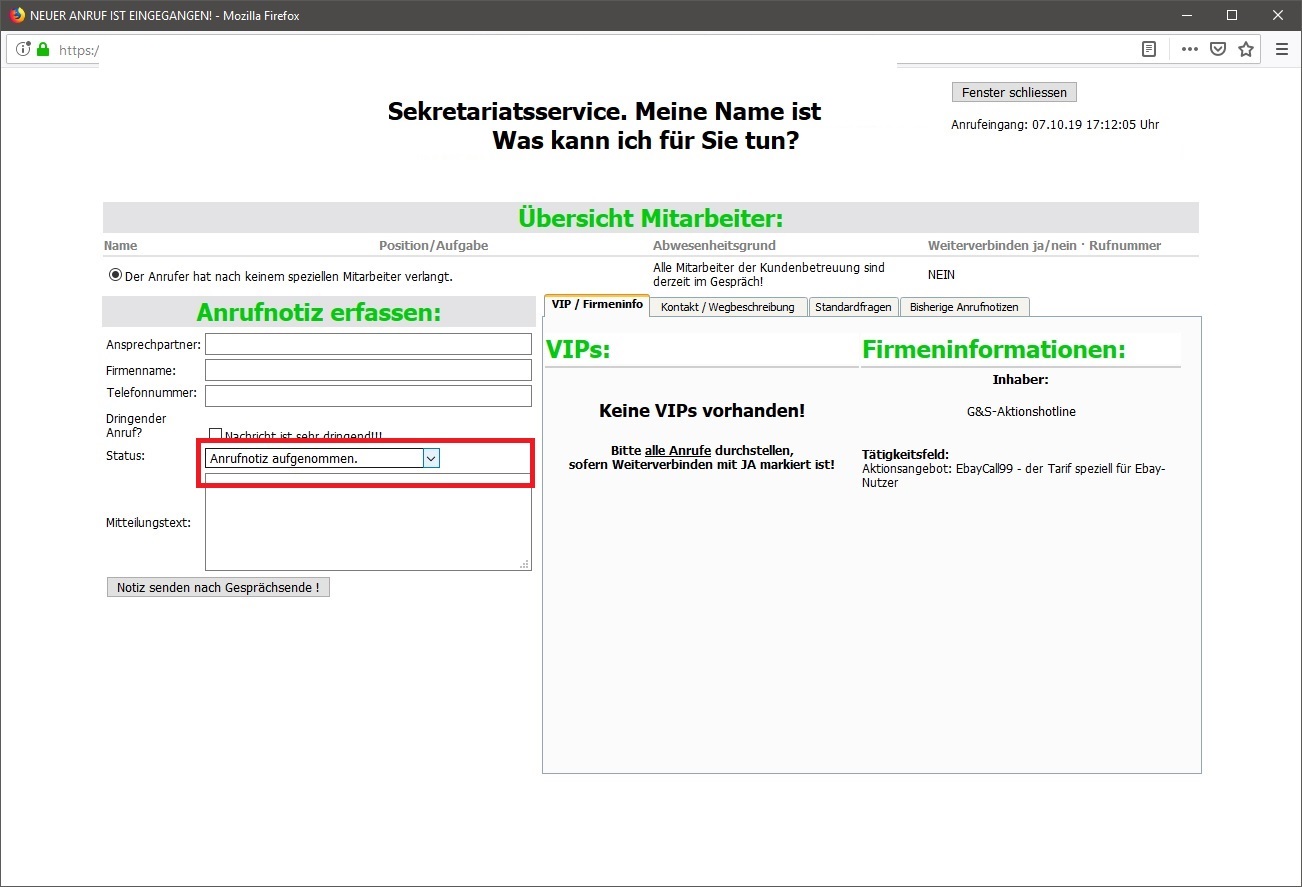The width and height of the screenshot is (1302, 887).
Task: Click the 'Übersicht Mitarbeiter:' heading
Action: point(650,218)
